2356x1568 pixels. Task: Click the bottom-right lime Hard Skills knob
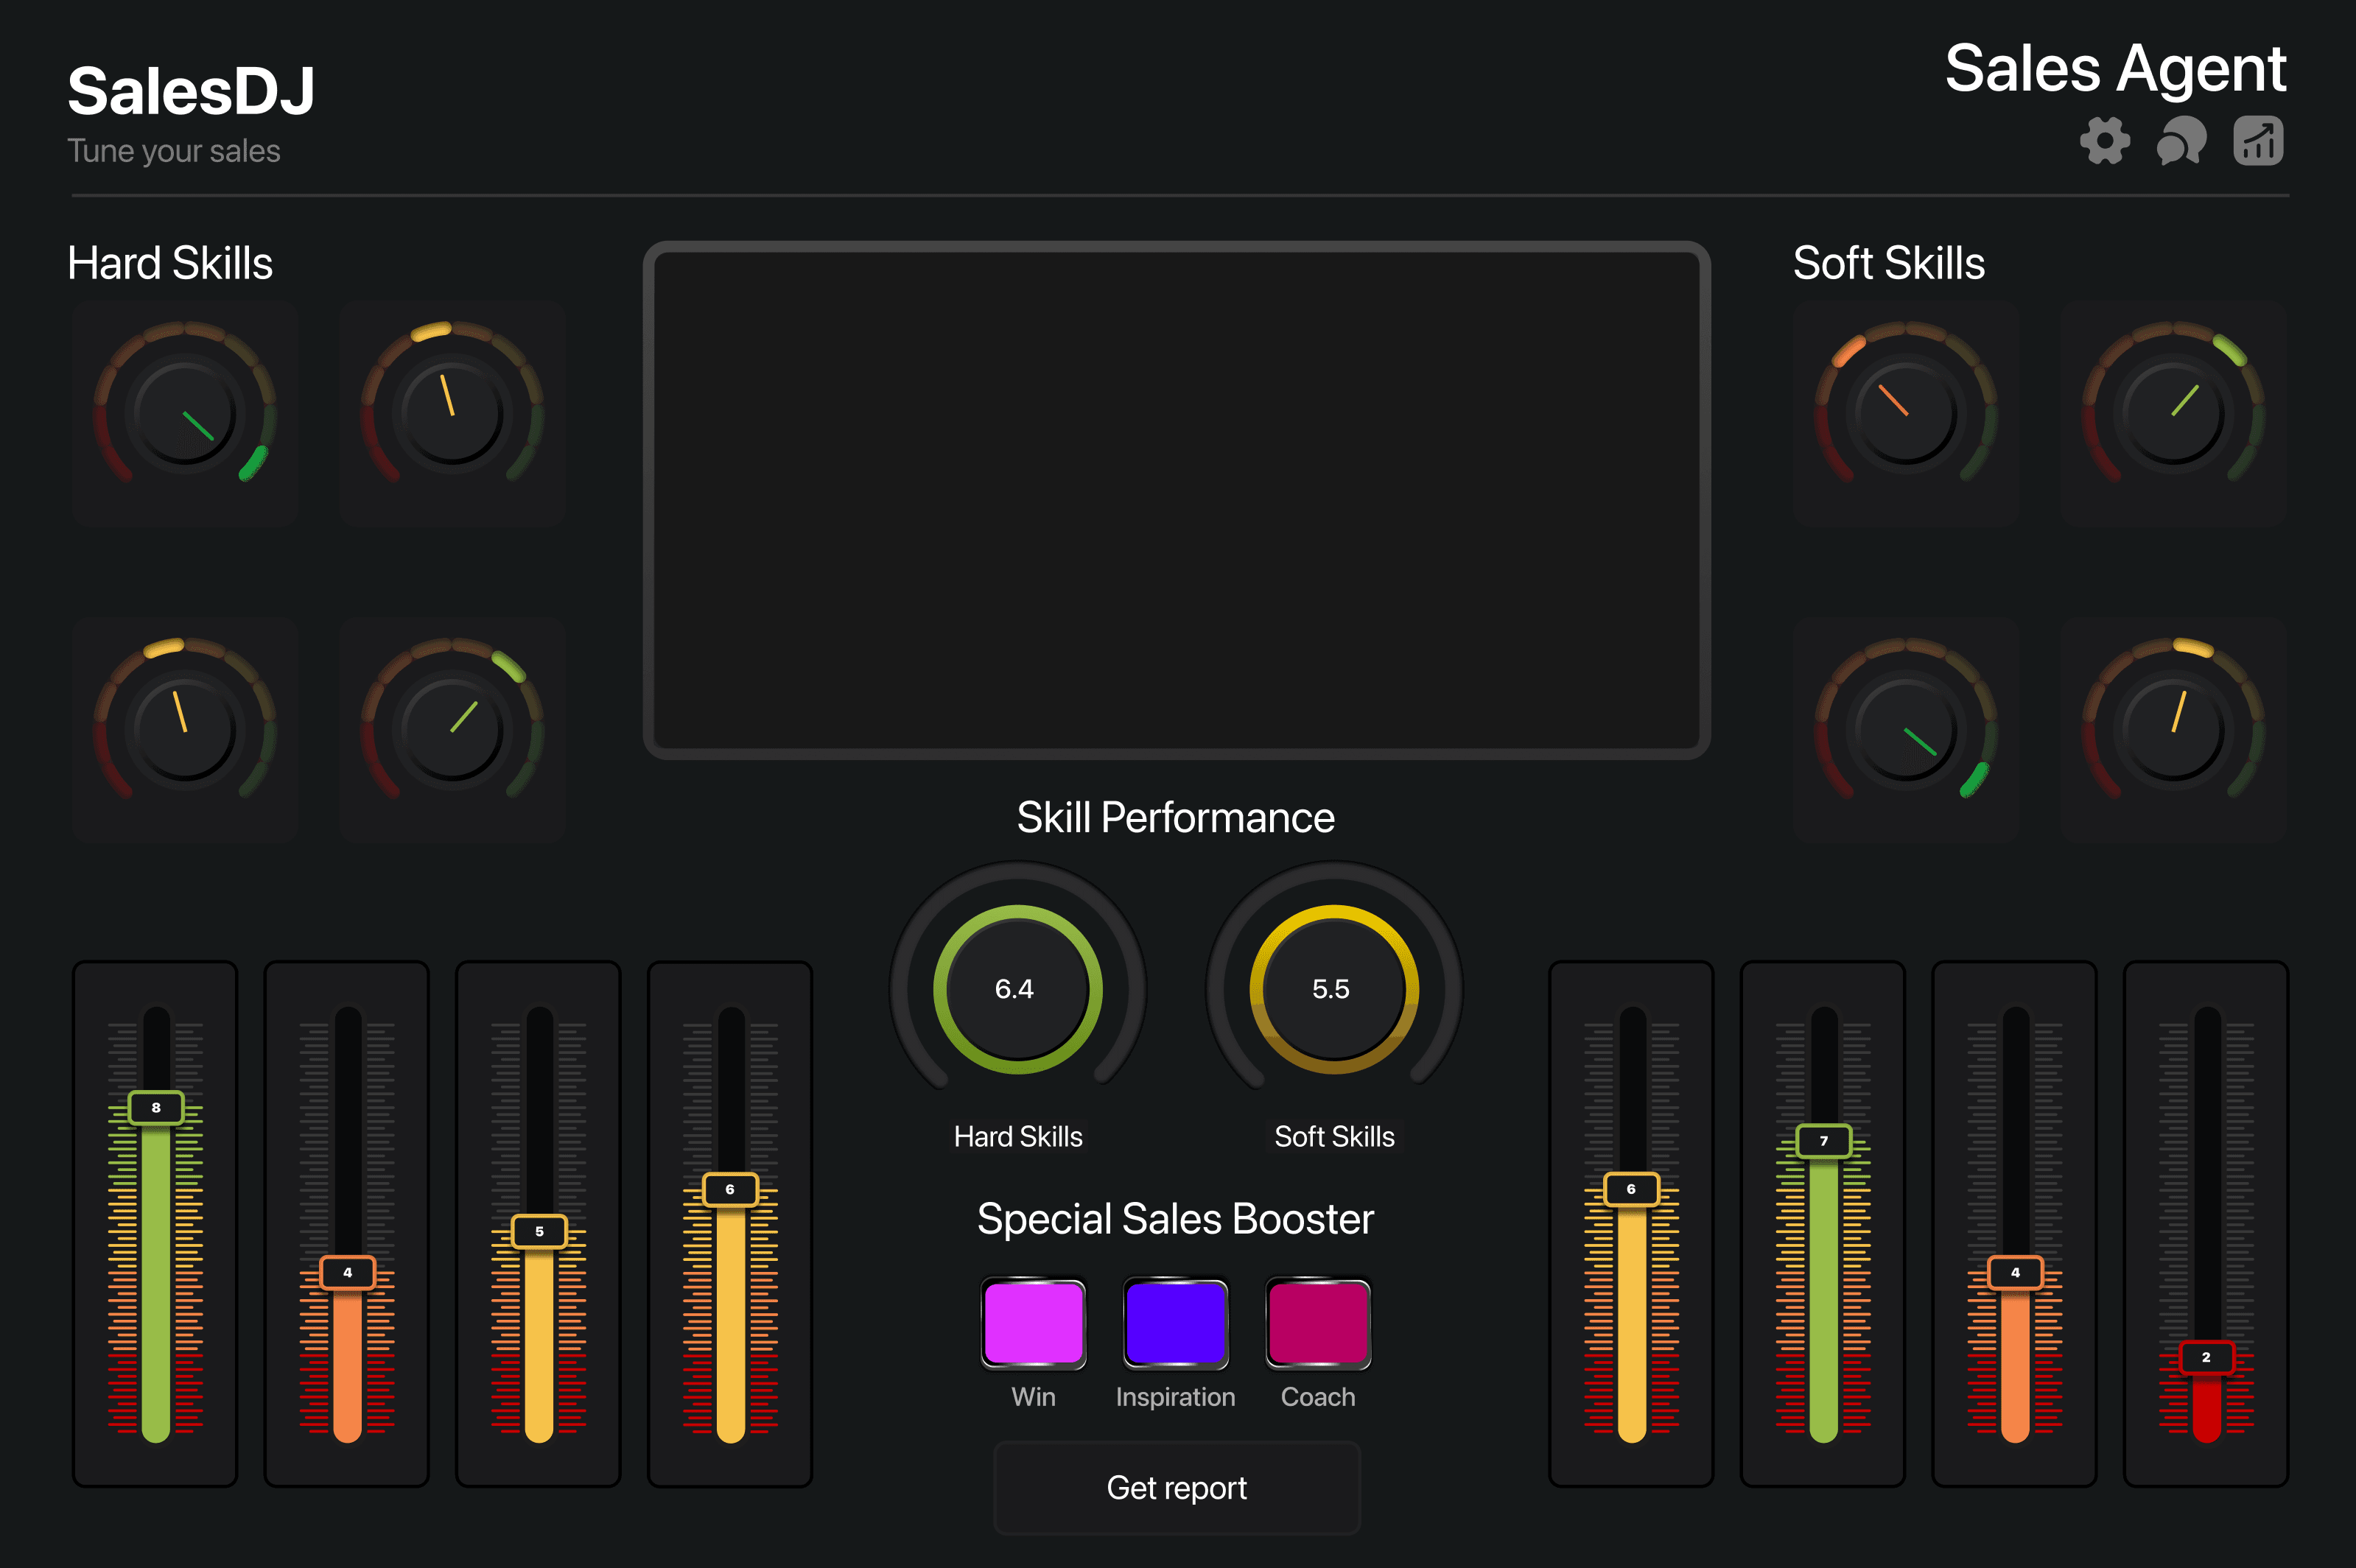[452, 730]
